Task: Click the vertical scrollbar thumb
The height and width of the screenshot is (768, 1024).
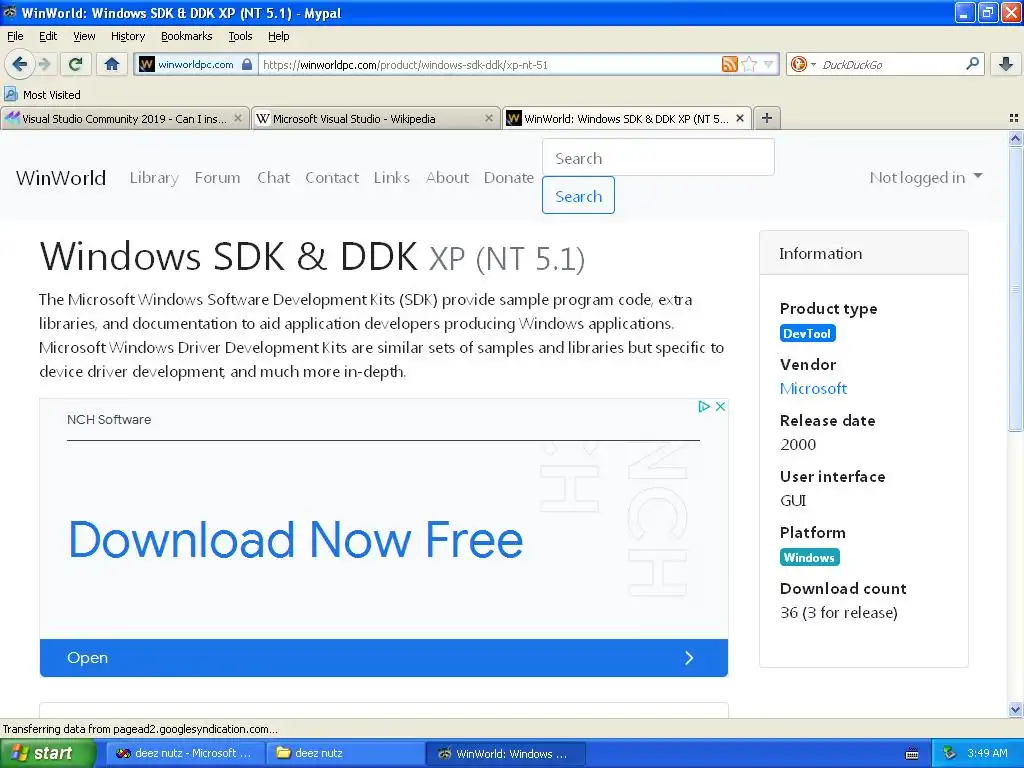Action: coord(1015,287)
